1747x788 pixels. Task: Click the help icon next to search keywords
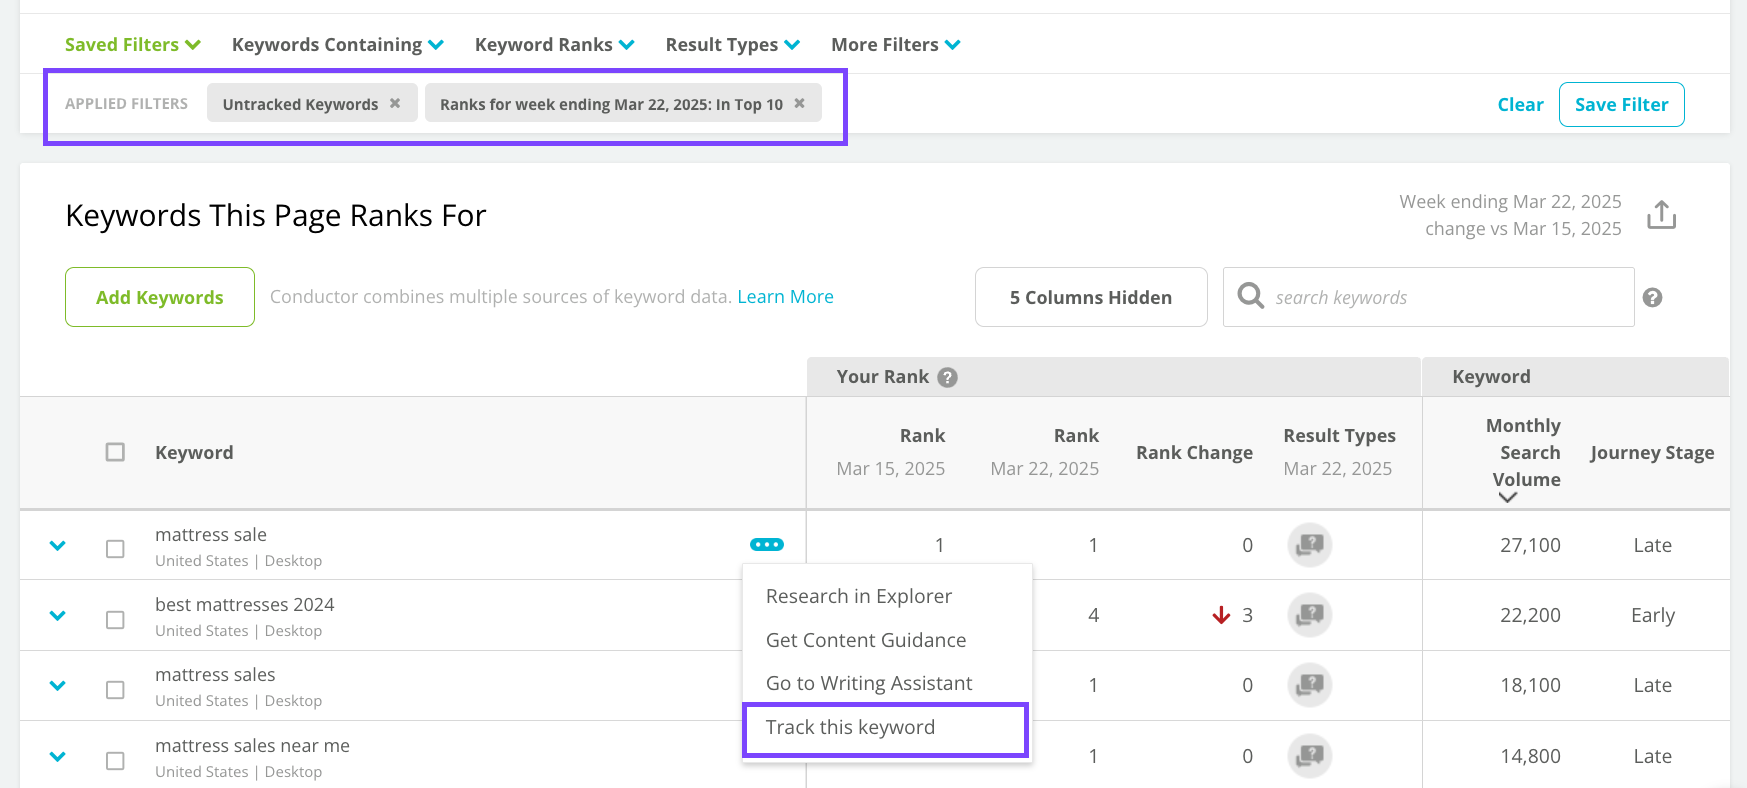1652,298
